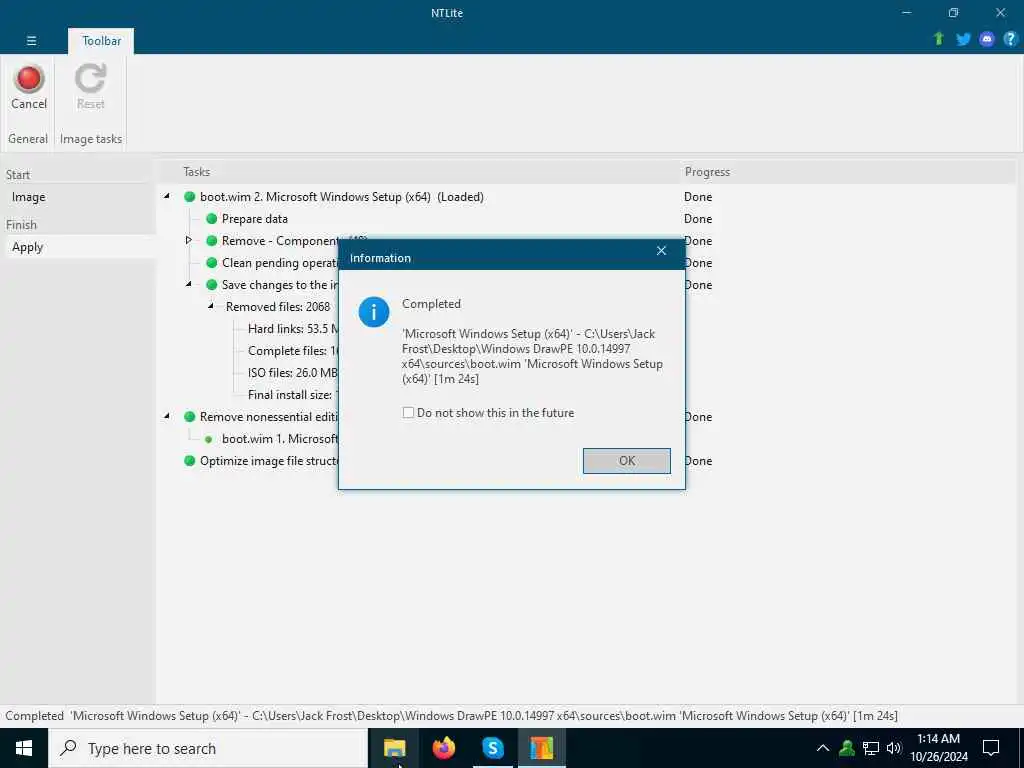The image size is (1024, 768).
Task: Open Skype from the taskbar
Action: (x=492, y=748)
